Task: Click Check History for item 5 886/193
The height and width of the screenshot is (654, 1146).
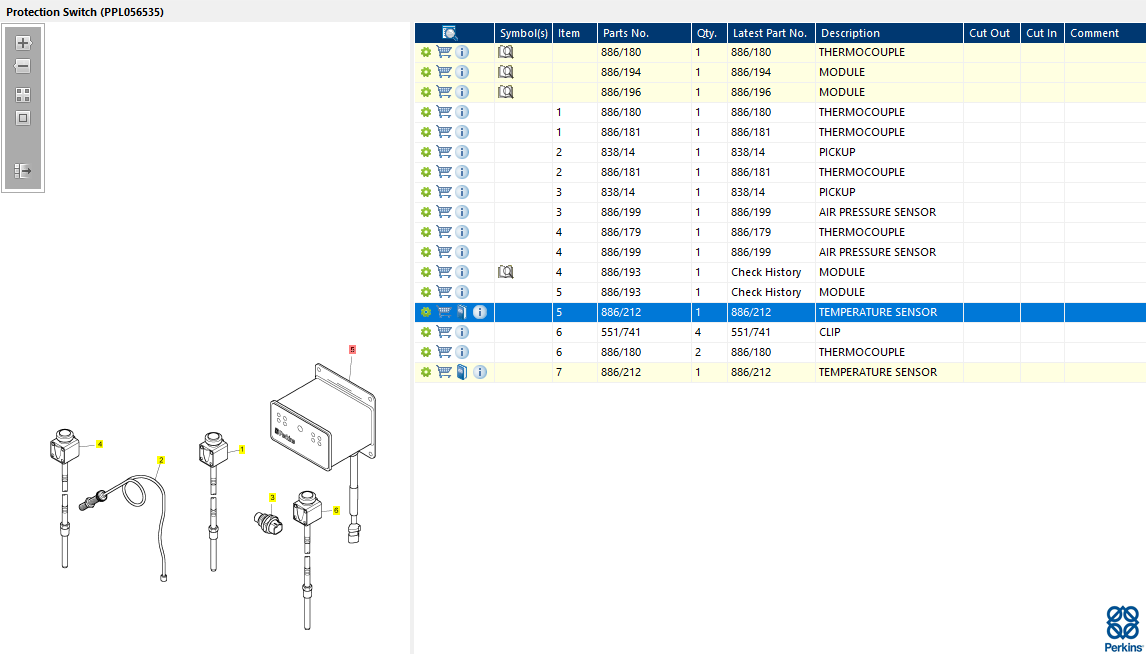Action: coord(766,292)
